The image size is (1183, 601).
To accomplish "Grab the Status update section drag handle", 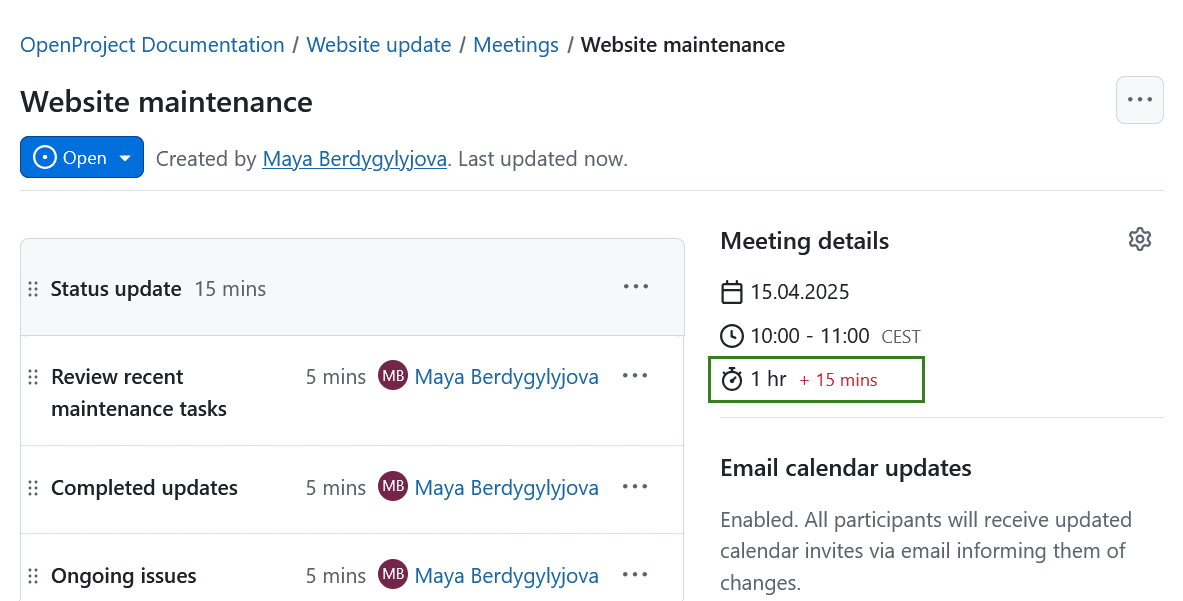I will point(33,289).
